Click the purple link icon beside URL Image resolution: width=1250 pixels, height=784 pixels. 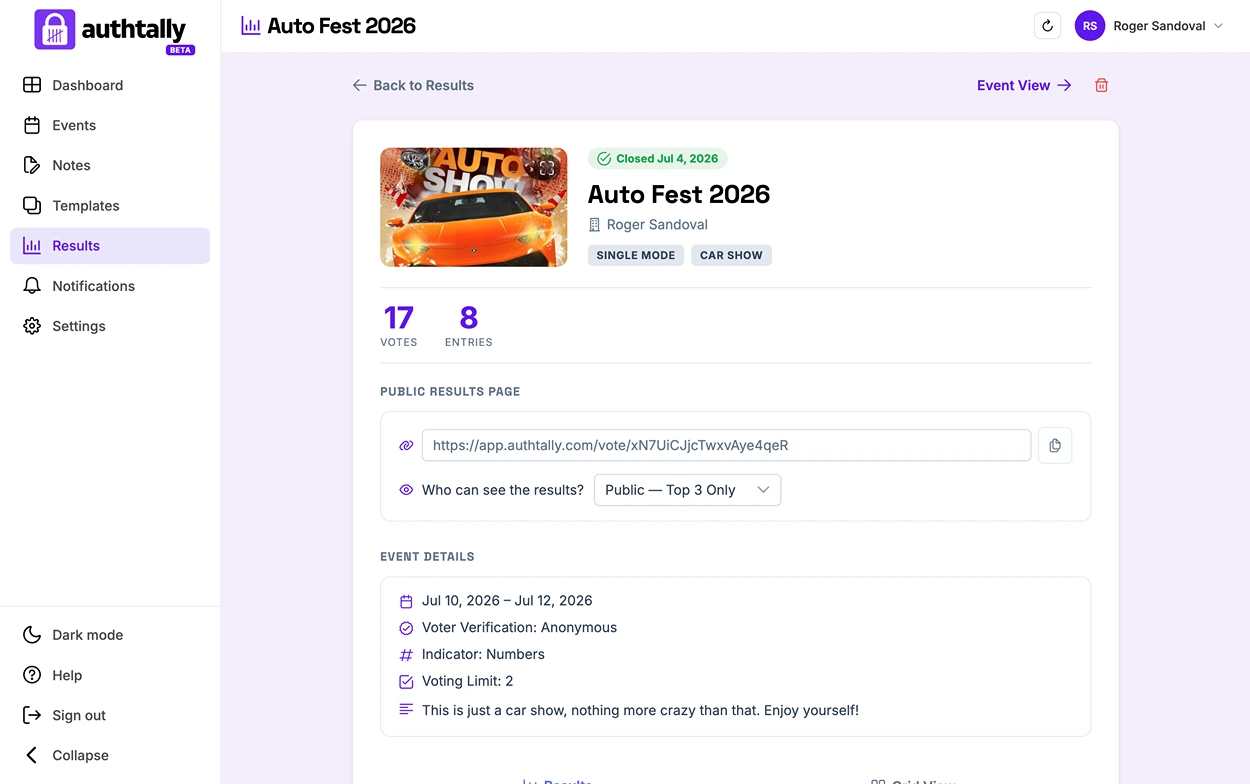click(x=406, y=445)
